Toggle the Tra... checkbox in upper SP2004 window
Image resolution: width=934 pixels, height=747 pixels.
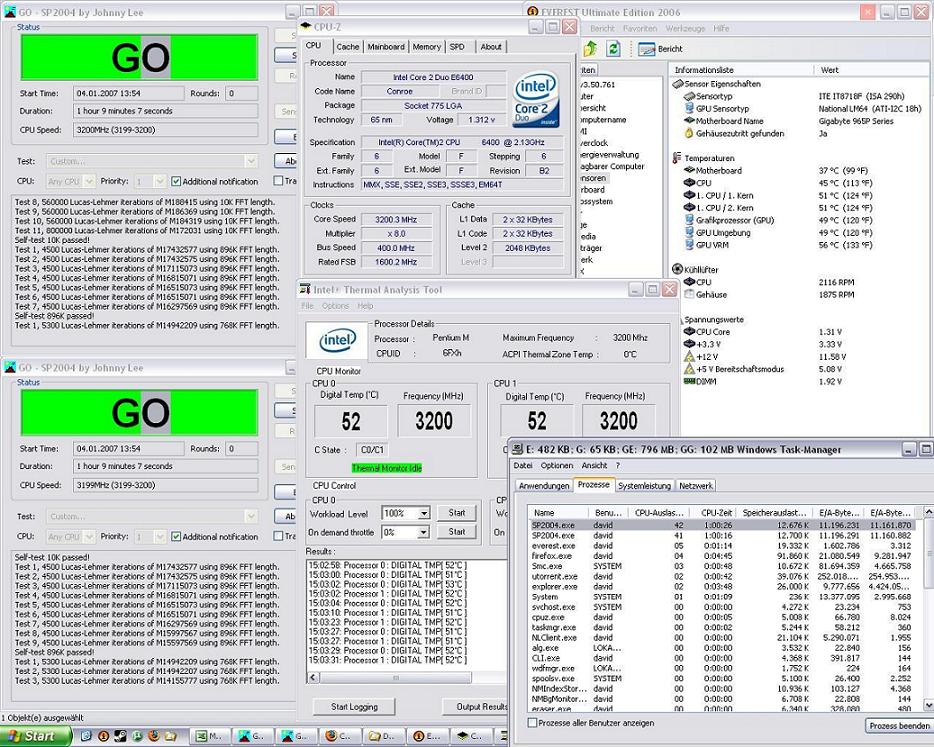tap(278, 180)
